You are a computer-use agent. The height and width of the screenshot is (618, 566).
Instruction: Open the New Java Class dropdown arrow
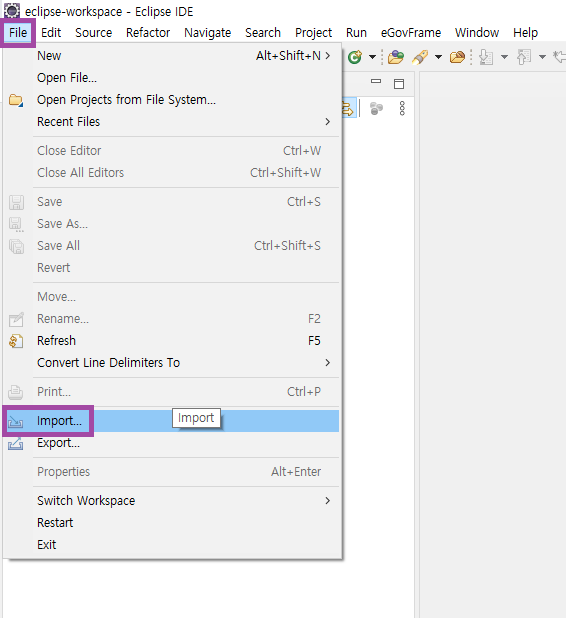click(x=372, y=57)
